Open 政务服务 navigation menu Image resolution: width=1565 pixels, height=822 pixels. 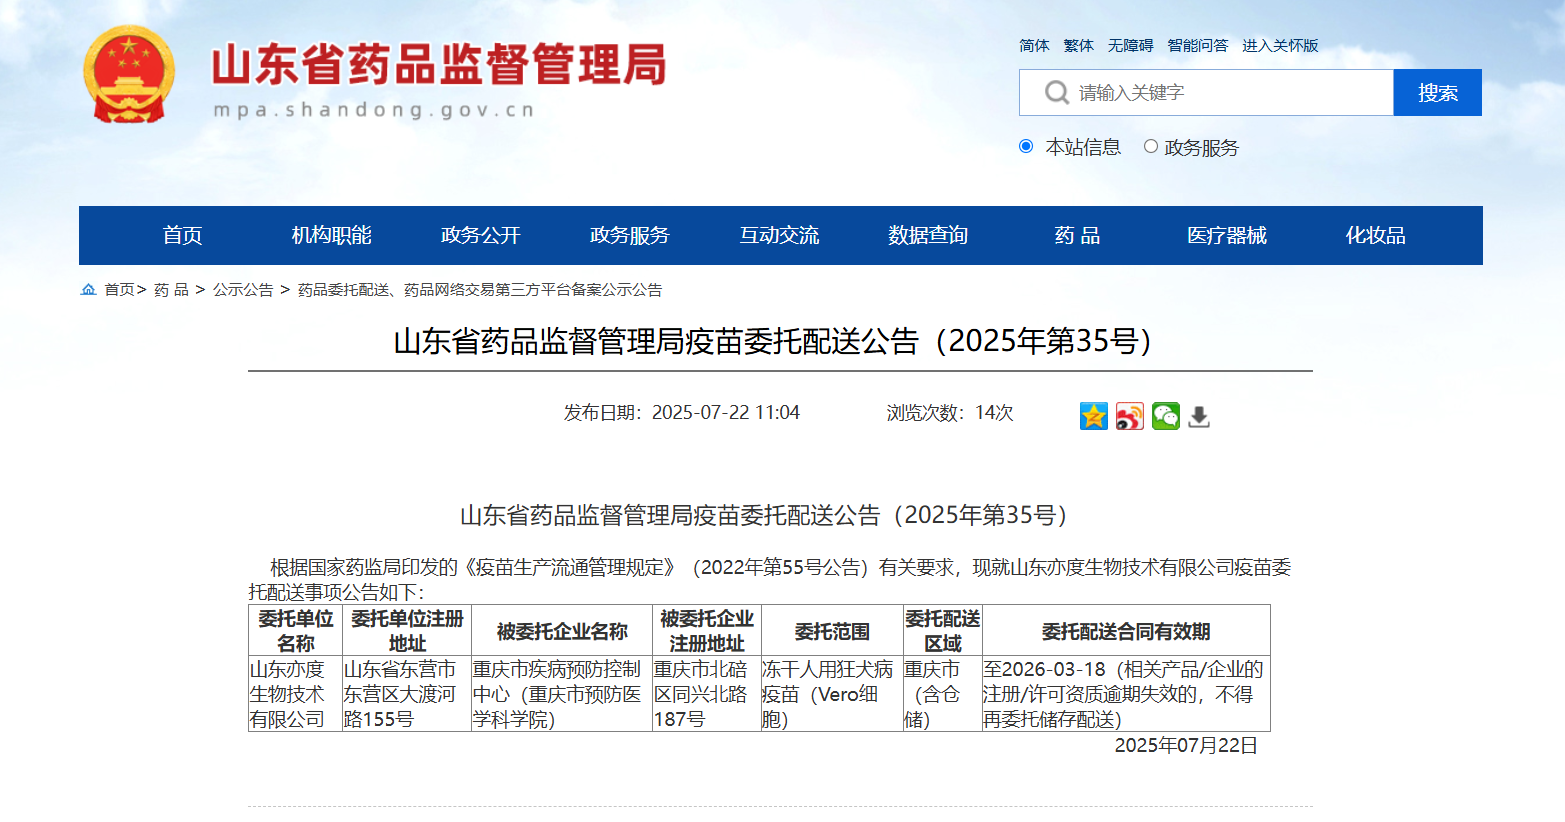[x=630, y=235]
